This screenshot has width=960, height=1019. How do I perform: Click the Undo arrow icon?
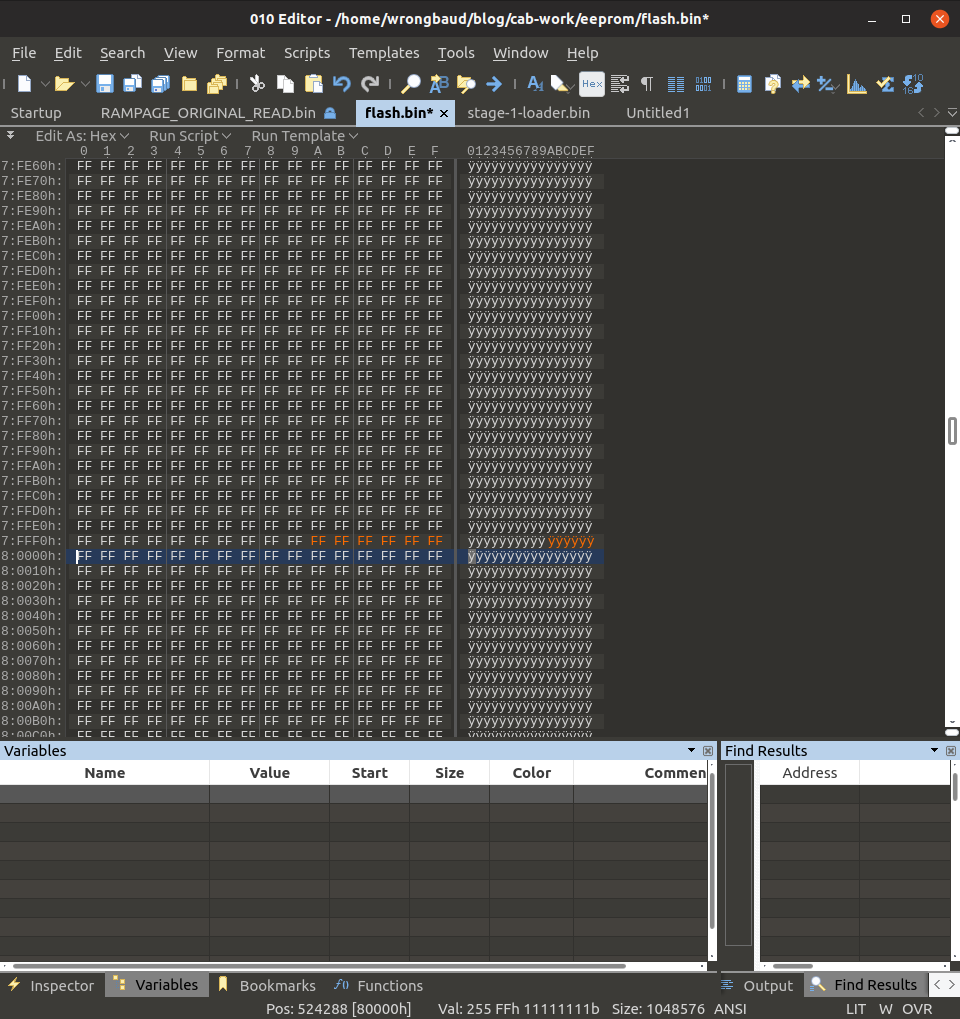[x=342, y=84]
